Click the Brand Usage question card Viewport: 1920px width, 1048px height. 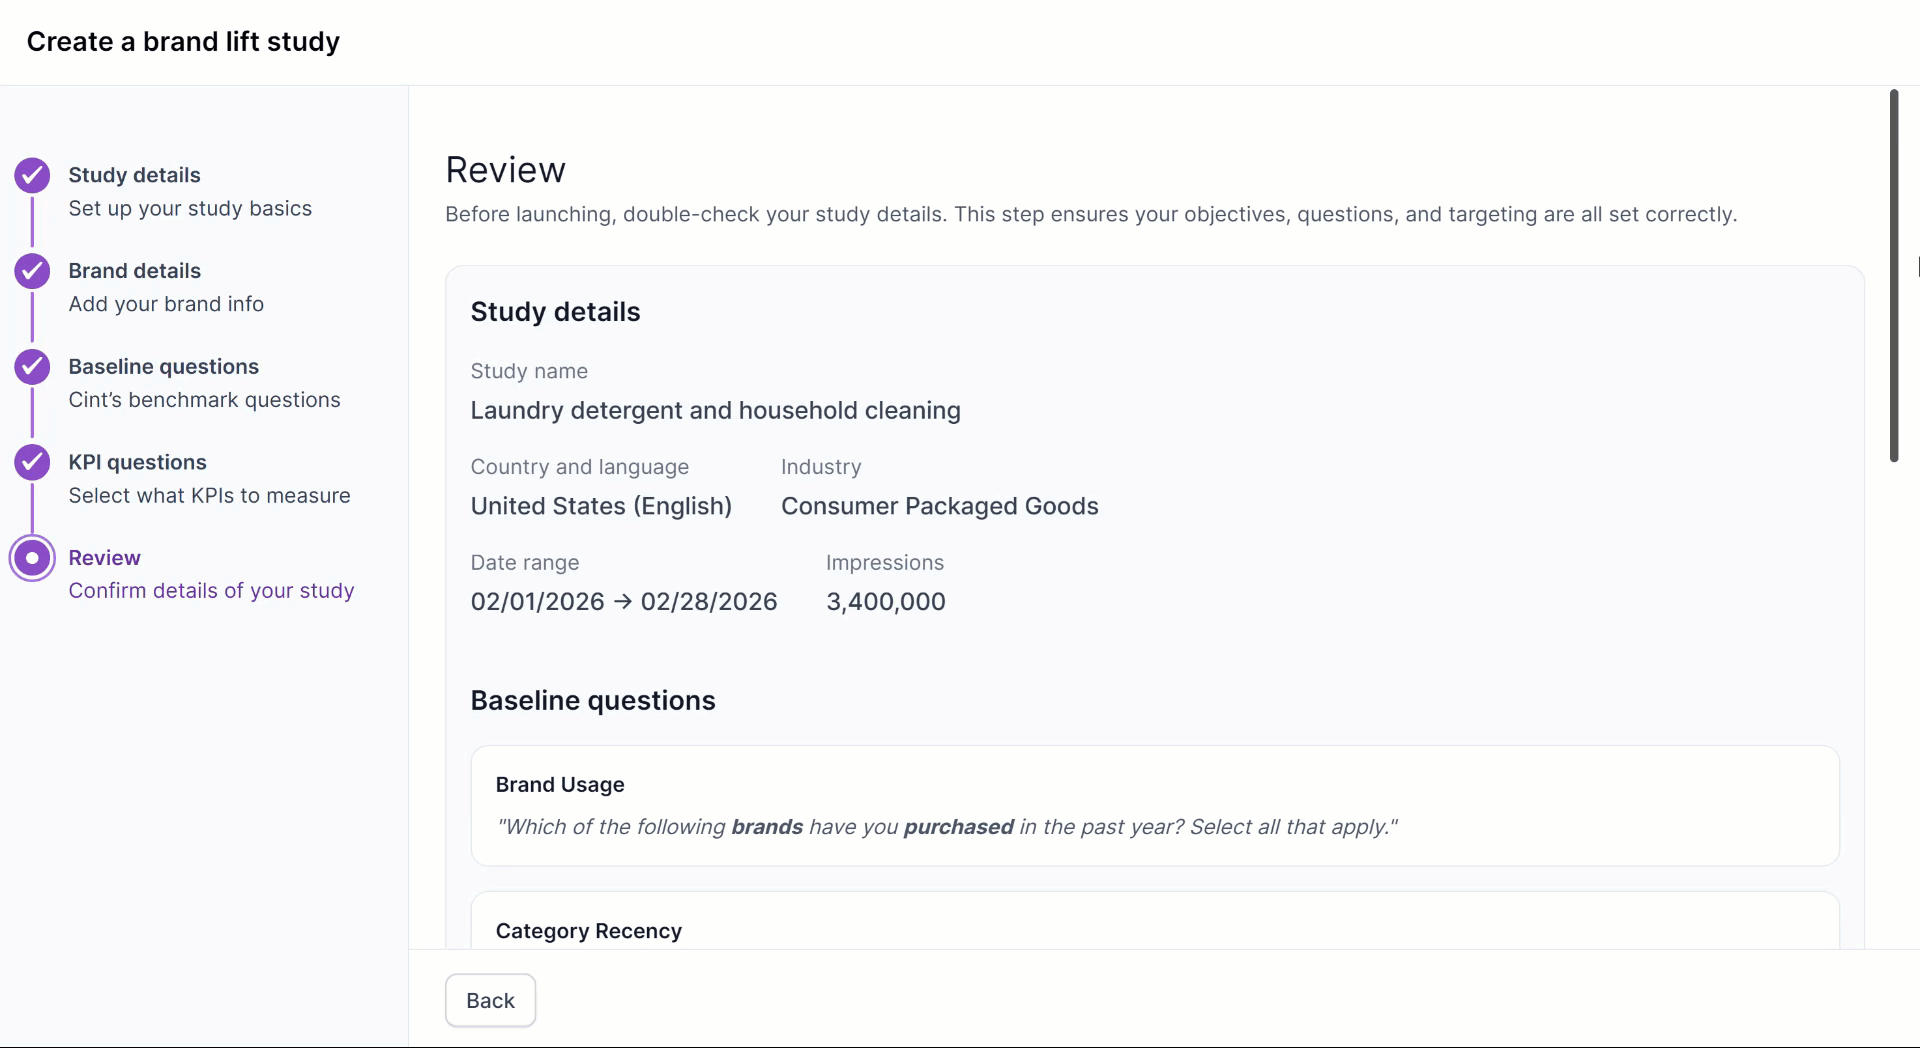tap(1154, 805)
